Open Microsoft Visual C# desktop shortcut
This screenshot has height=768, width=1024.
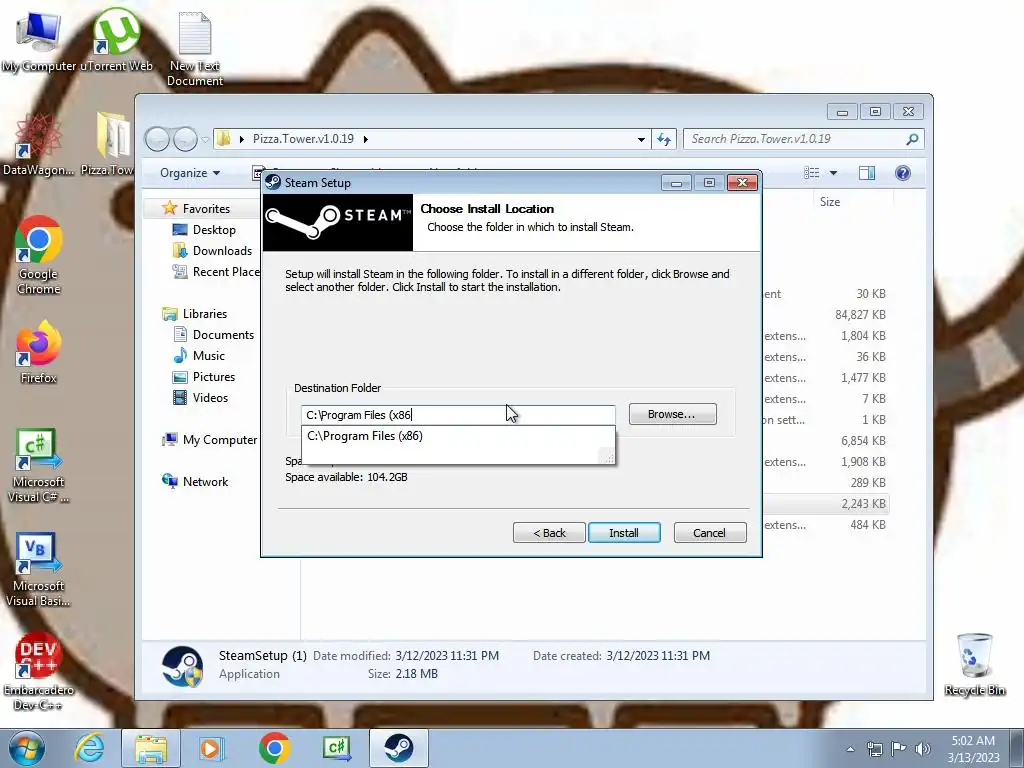coord(39,466)
